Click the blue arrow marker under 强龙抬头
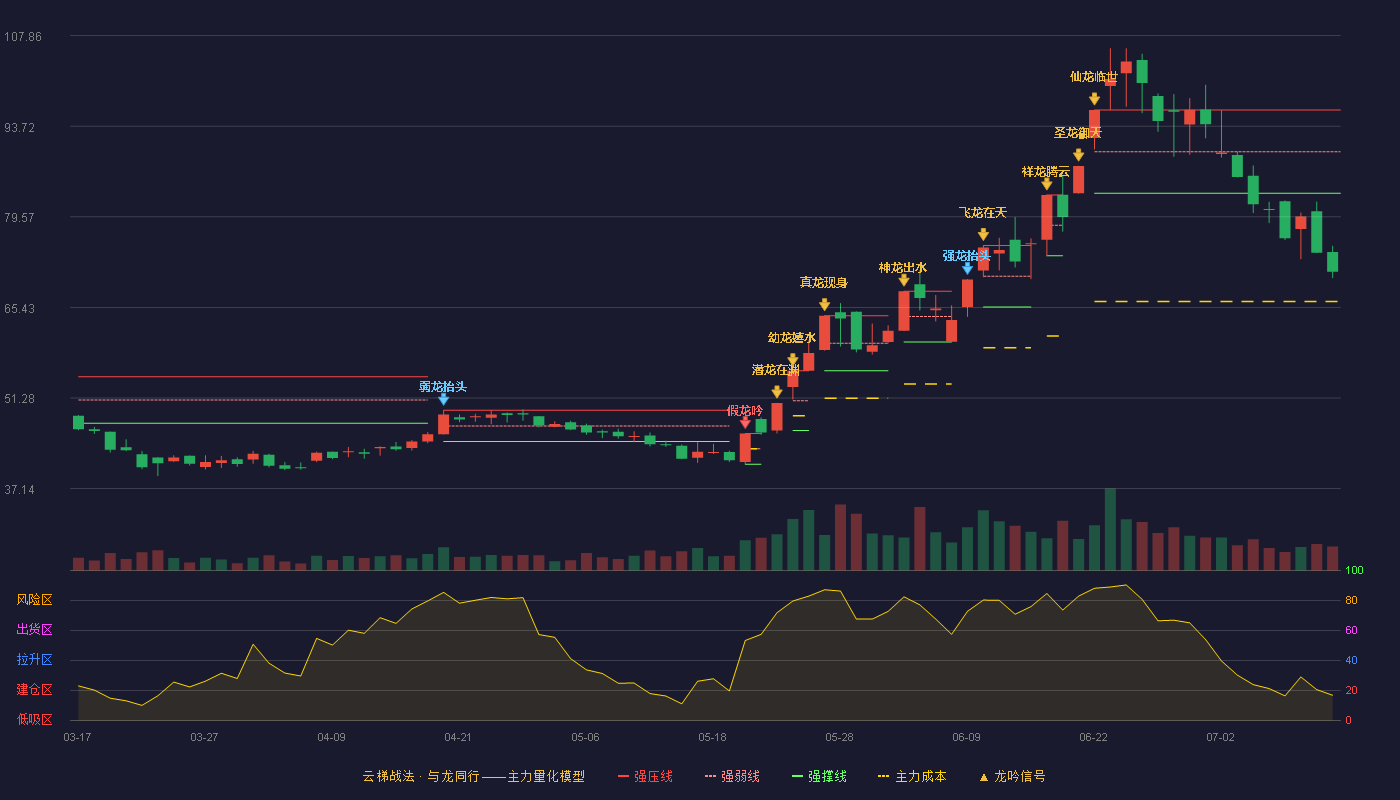The height and width of the screenshot is (800, 1400). (967, 268)
